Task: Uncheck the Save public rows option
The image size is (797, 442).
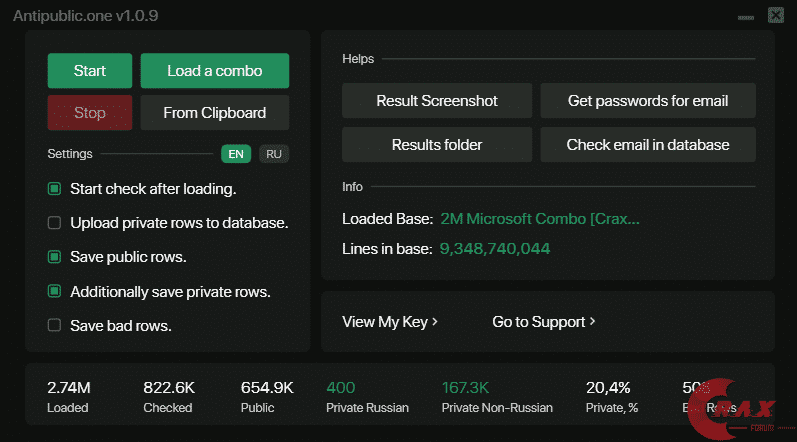Action: point(55,257)
